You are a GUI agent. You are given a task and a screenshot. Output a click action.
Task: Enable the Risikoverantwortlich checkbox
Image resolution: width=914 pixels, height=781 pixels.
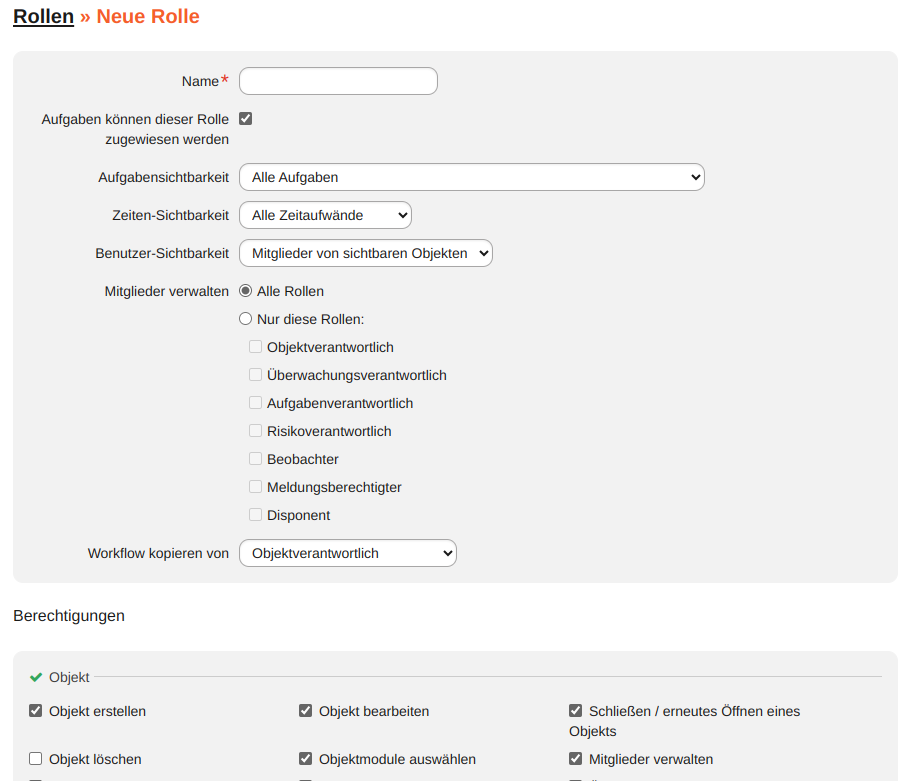click(256, 431)
